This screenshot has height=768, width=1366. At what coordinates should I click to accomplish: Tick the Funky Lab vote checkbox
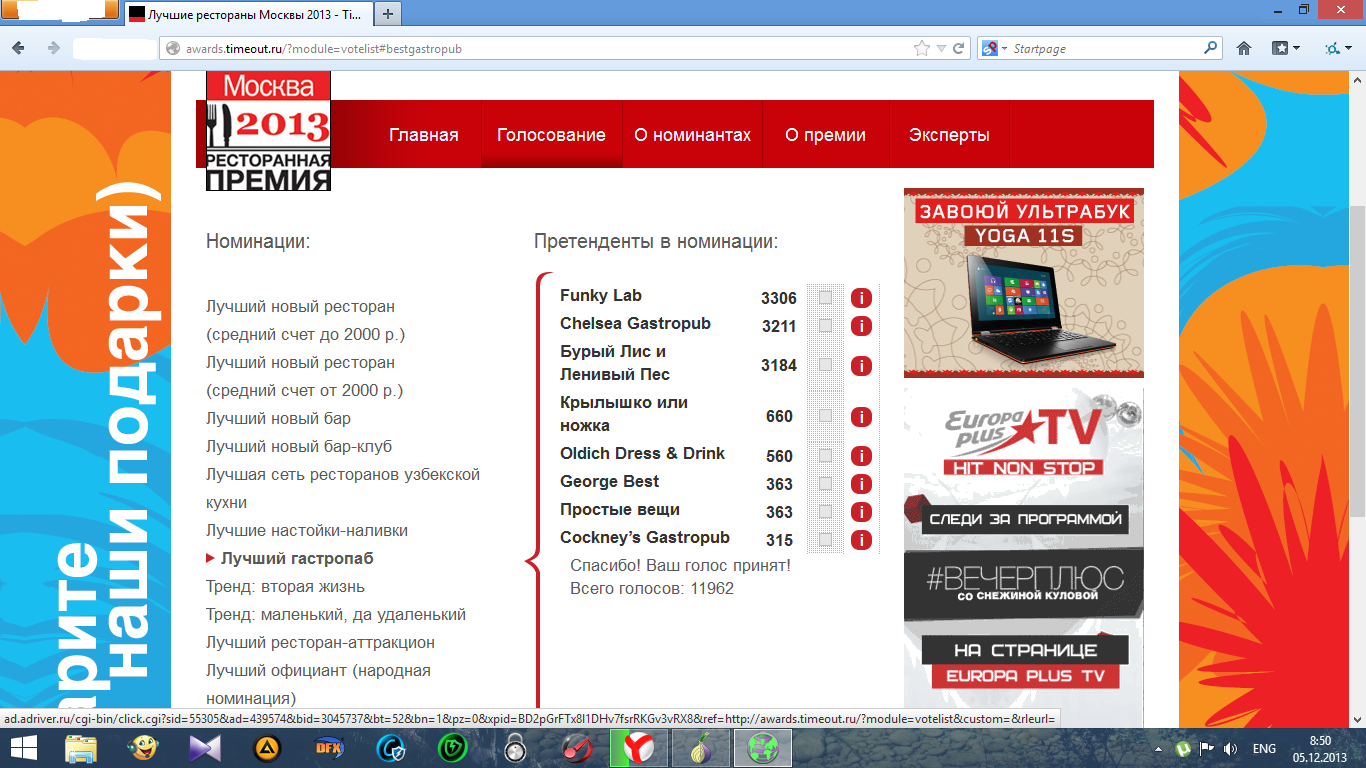click(x=825, y=297)
